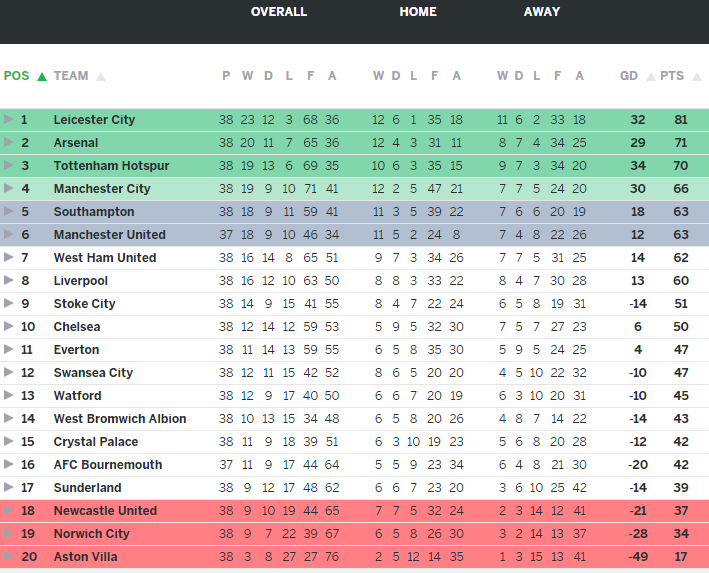Click the arrow beside Newcastle United
Image resolution: width=709 pixels, height=573 pixels.
tap(9, 510)
